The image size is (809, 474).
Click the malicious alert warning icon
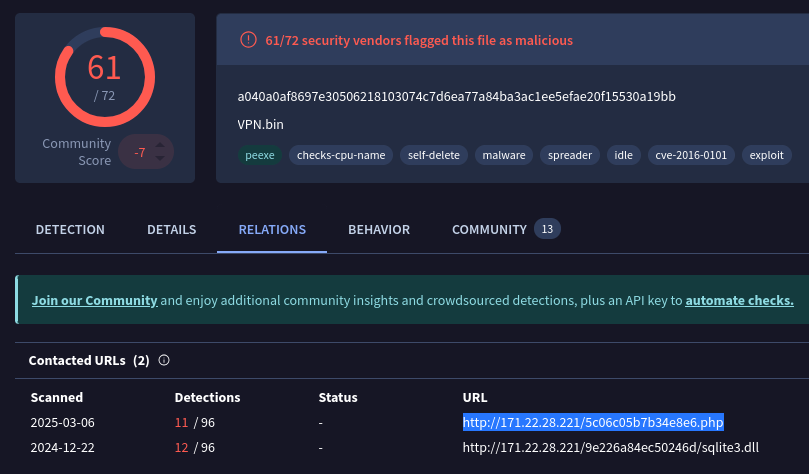coord(247,40)
